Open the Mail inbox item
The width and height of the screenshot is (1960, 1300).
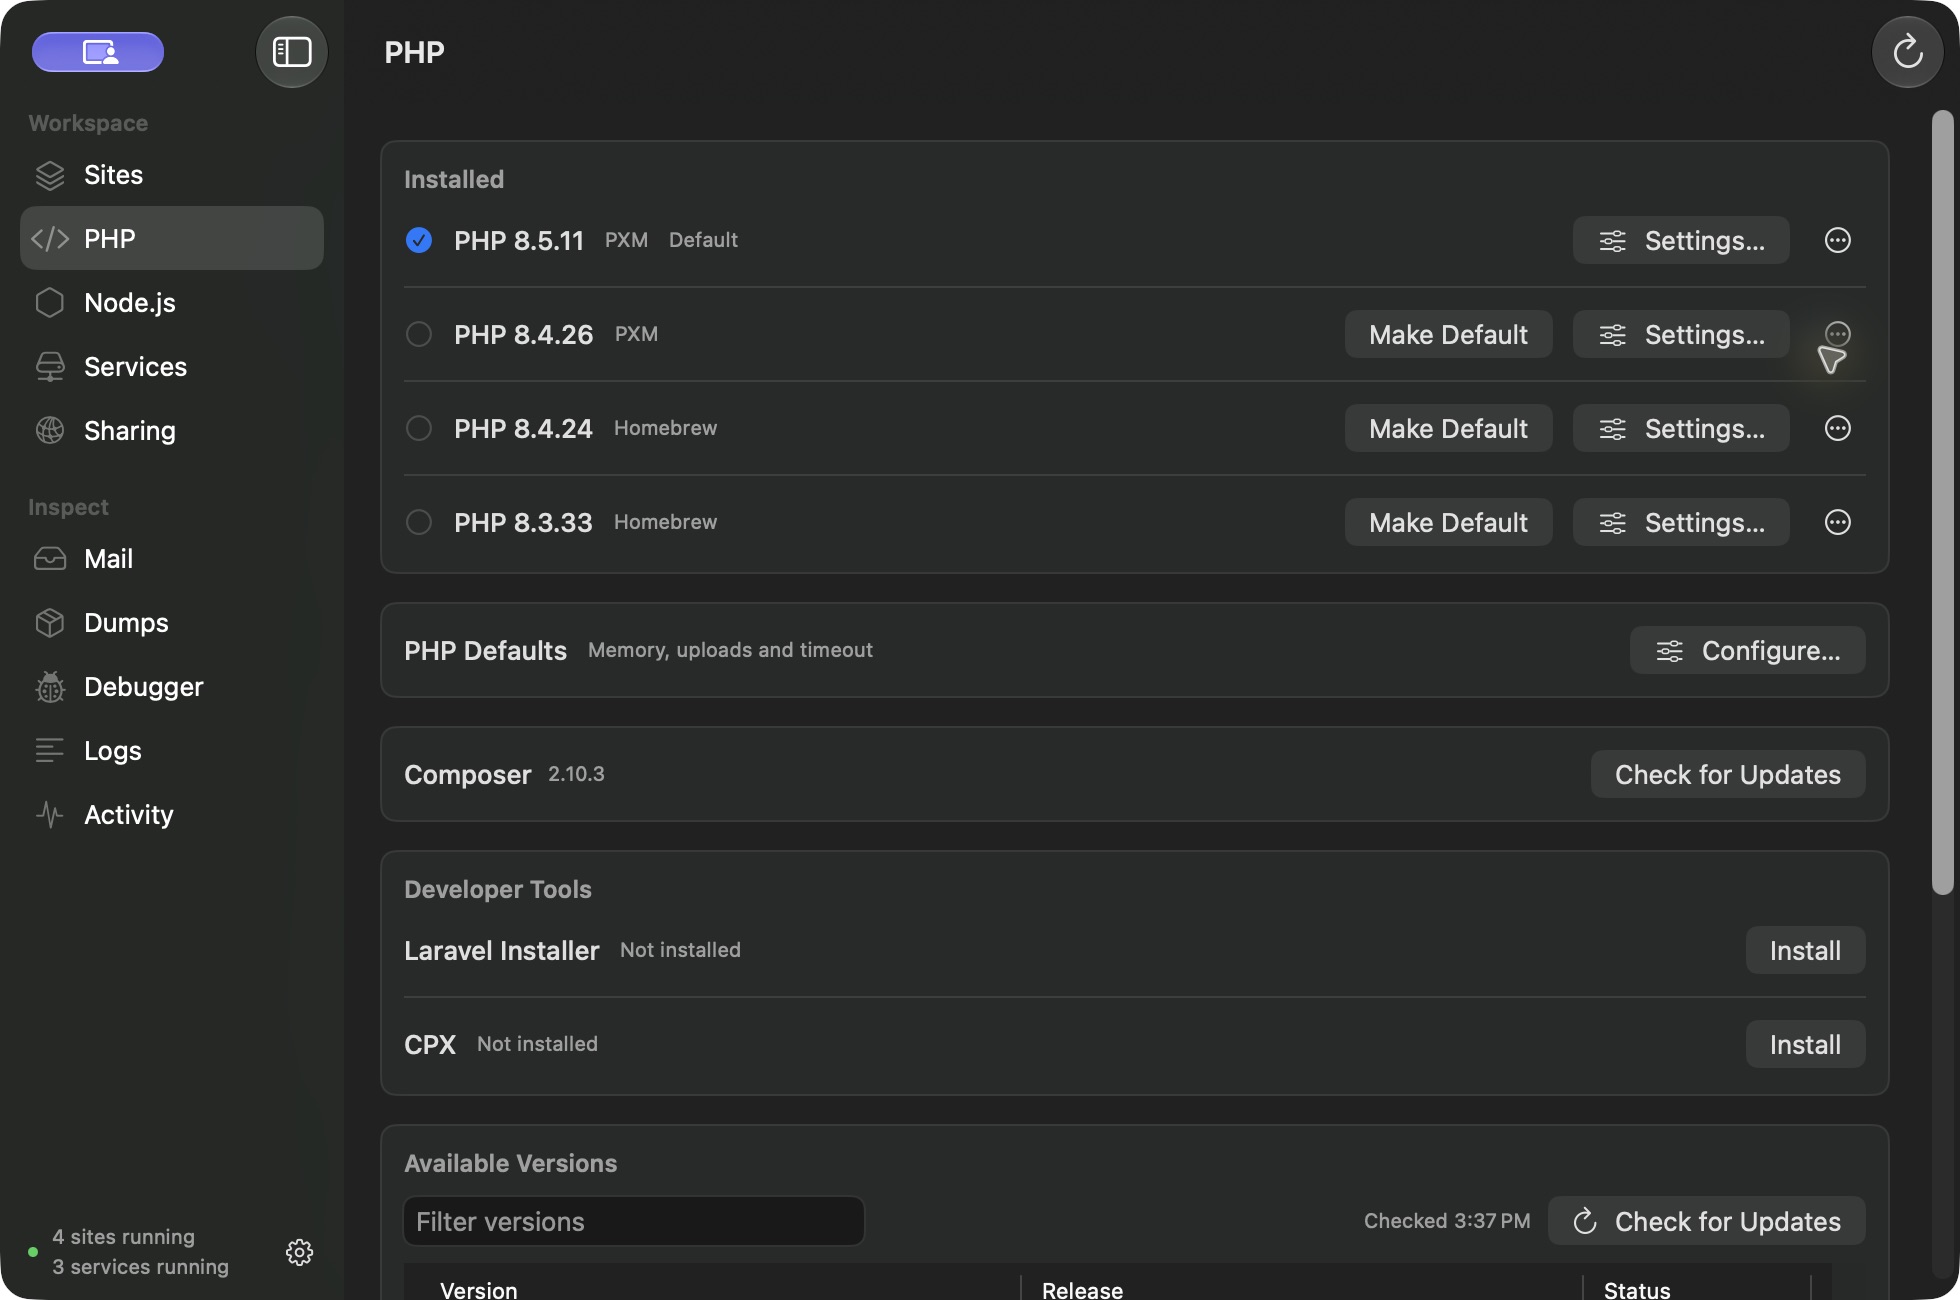172,558
